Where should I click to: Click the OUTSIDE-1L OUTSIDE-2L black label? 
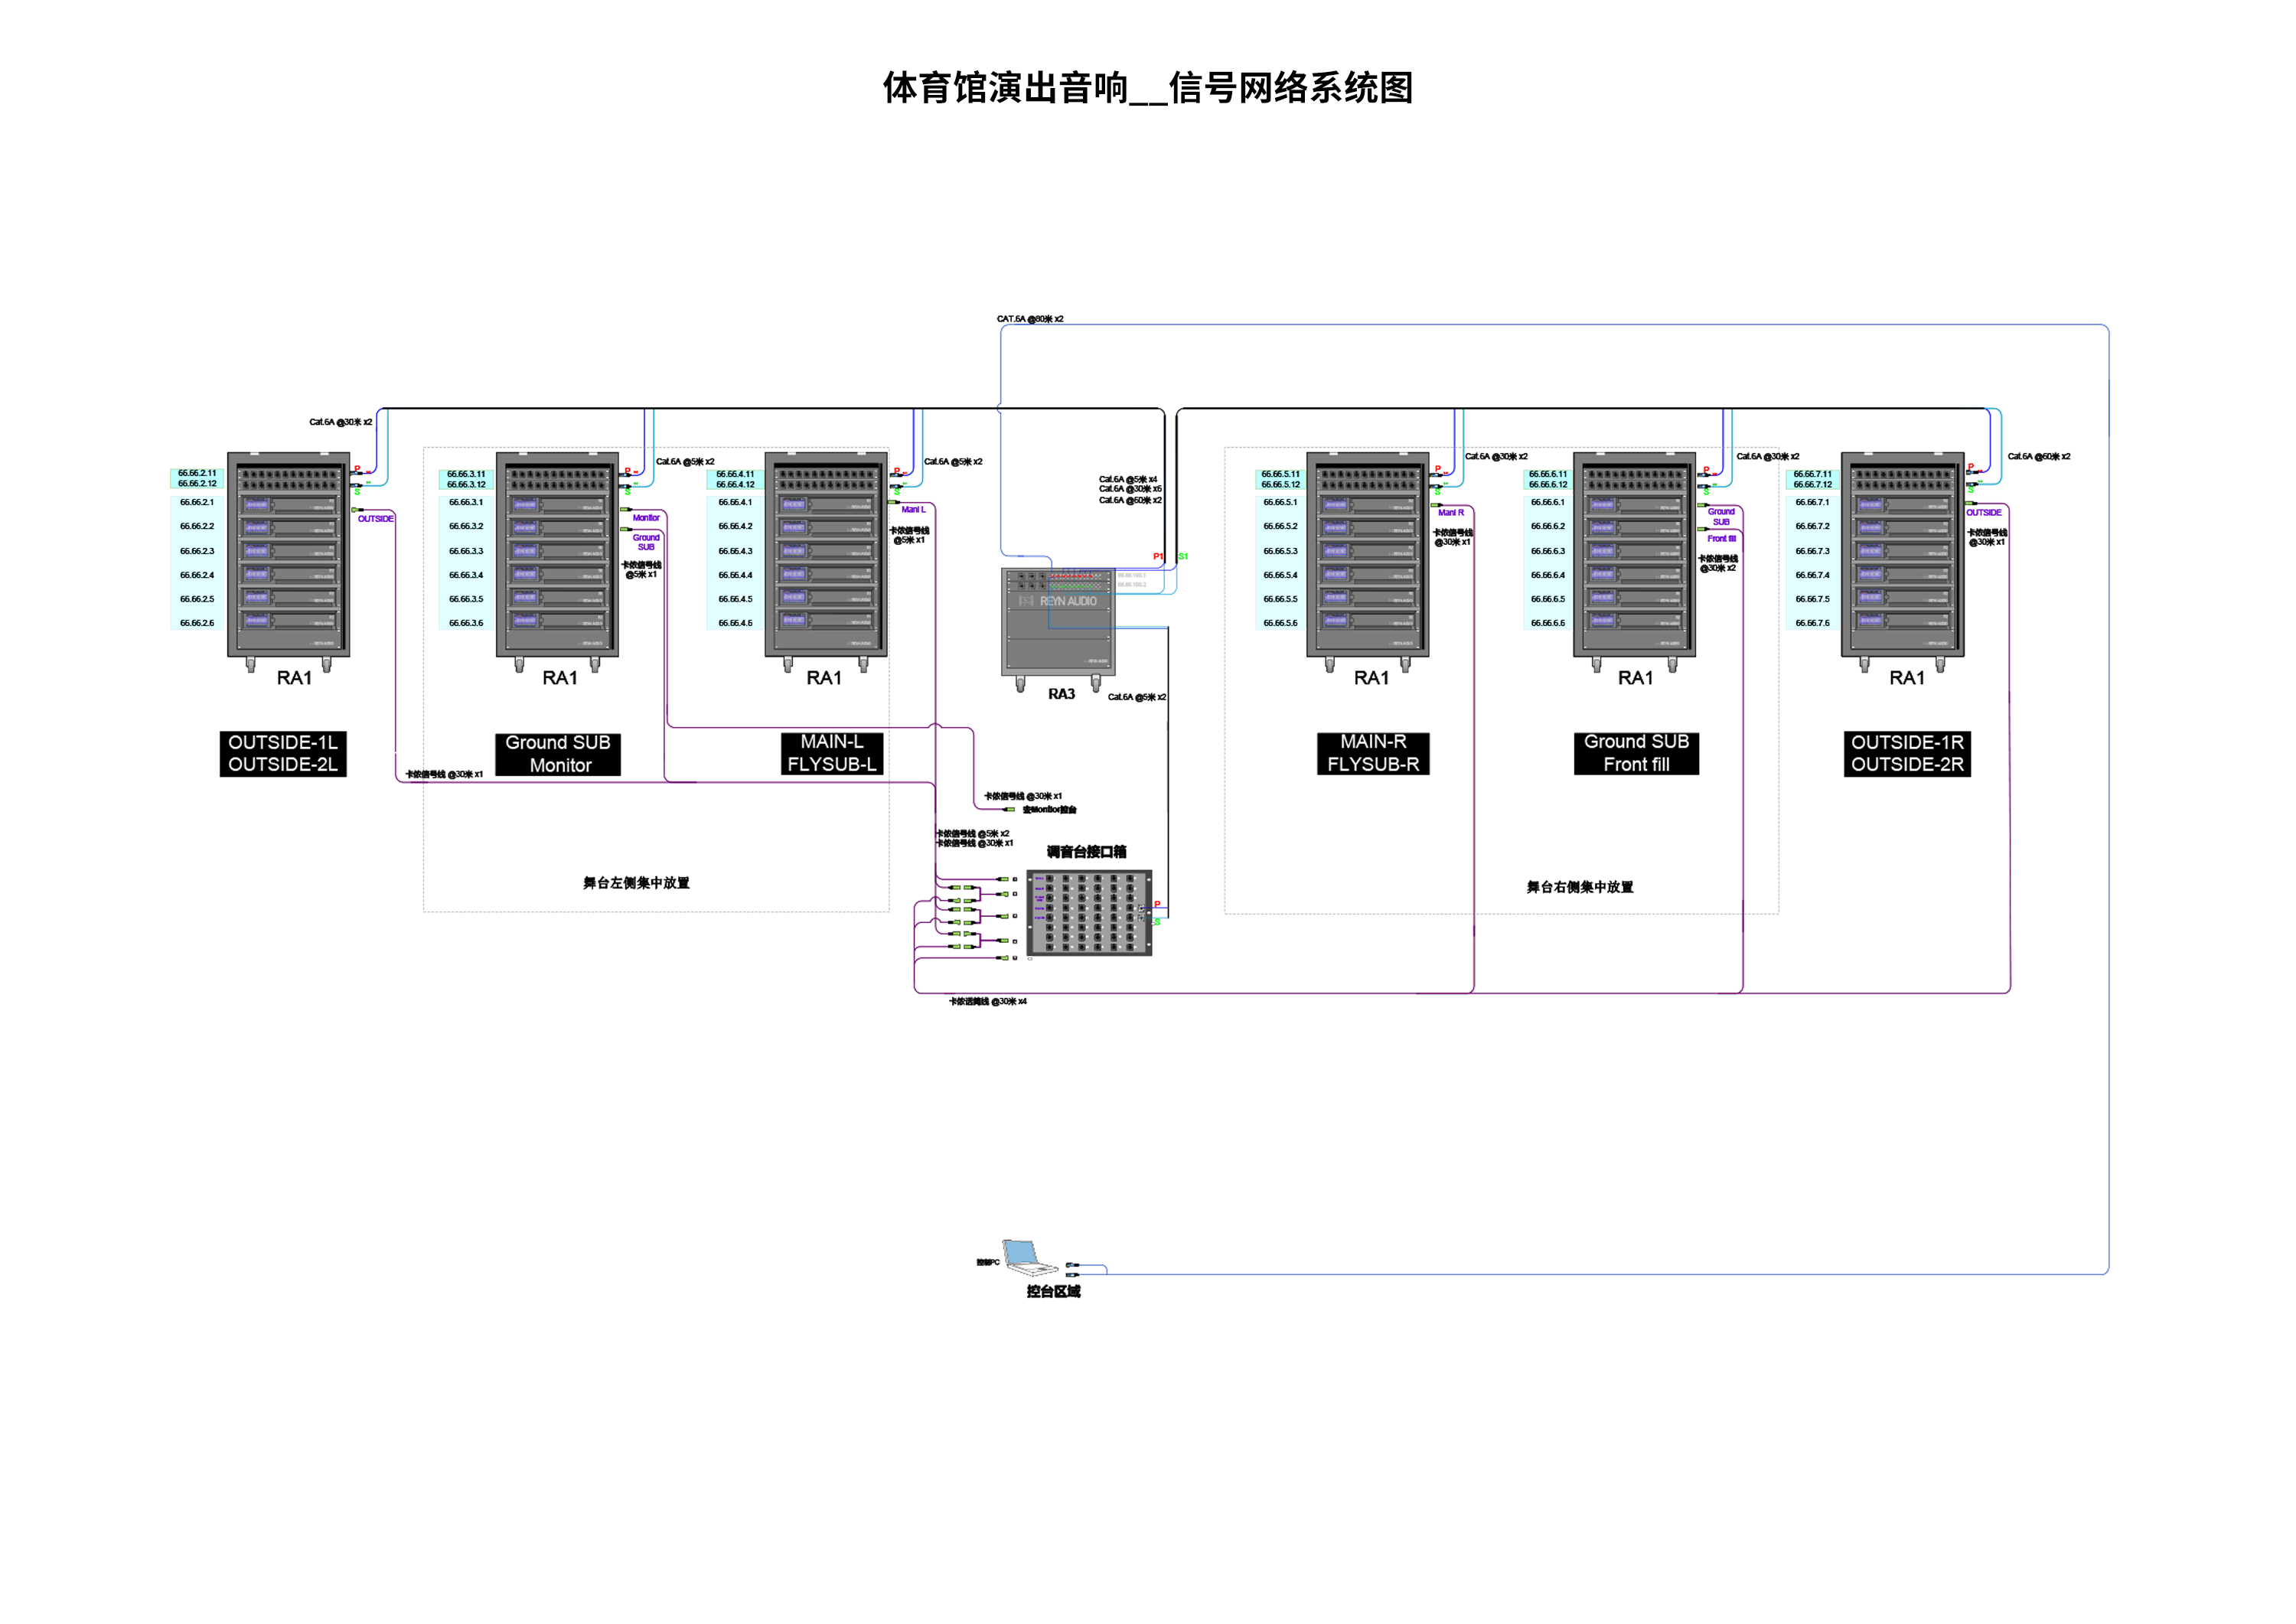coord(283,753)
